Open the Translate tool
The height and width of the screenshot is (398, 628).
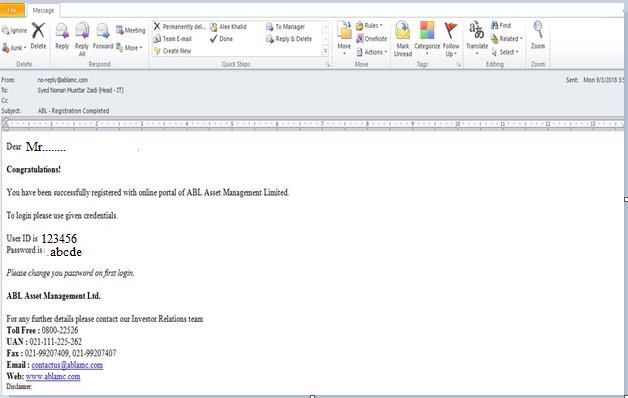click(x=477, y=38)
